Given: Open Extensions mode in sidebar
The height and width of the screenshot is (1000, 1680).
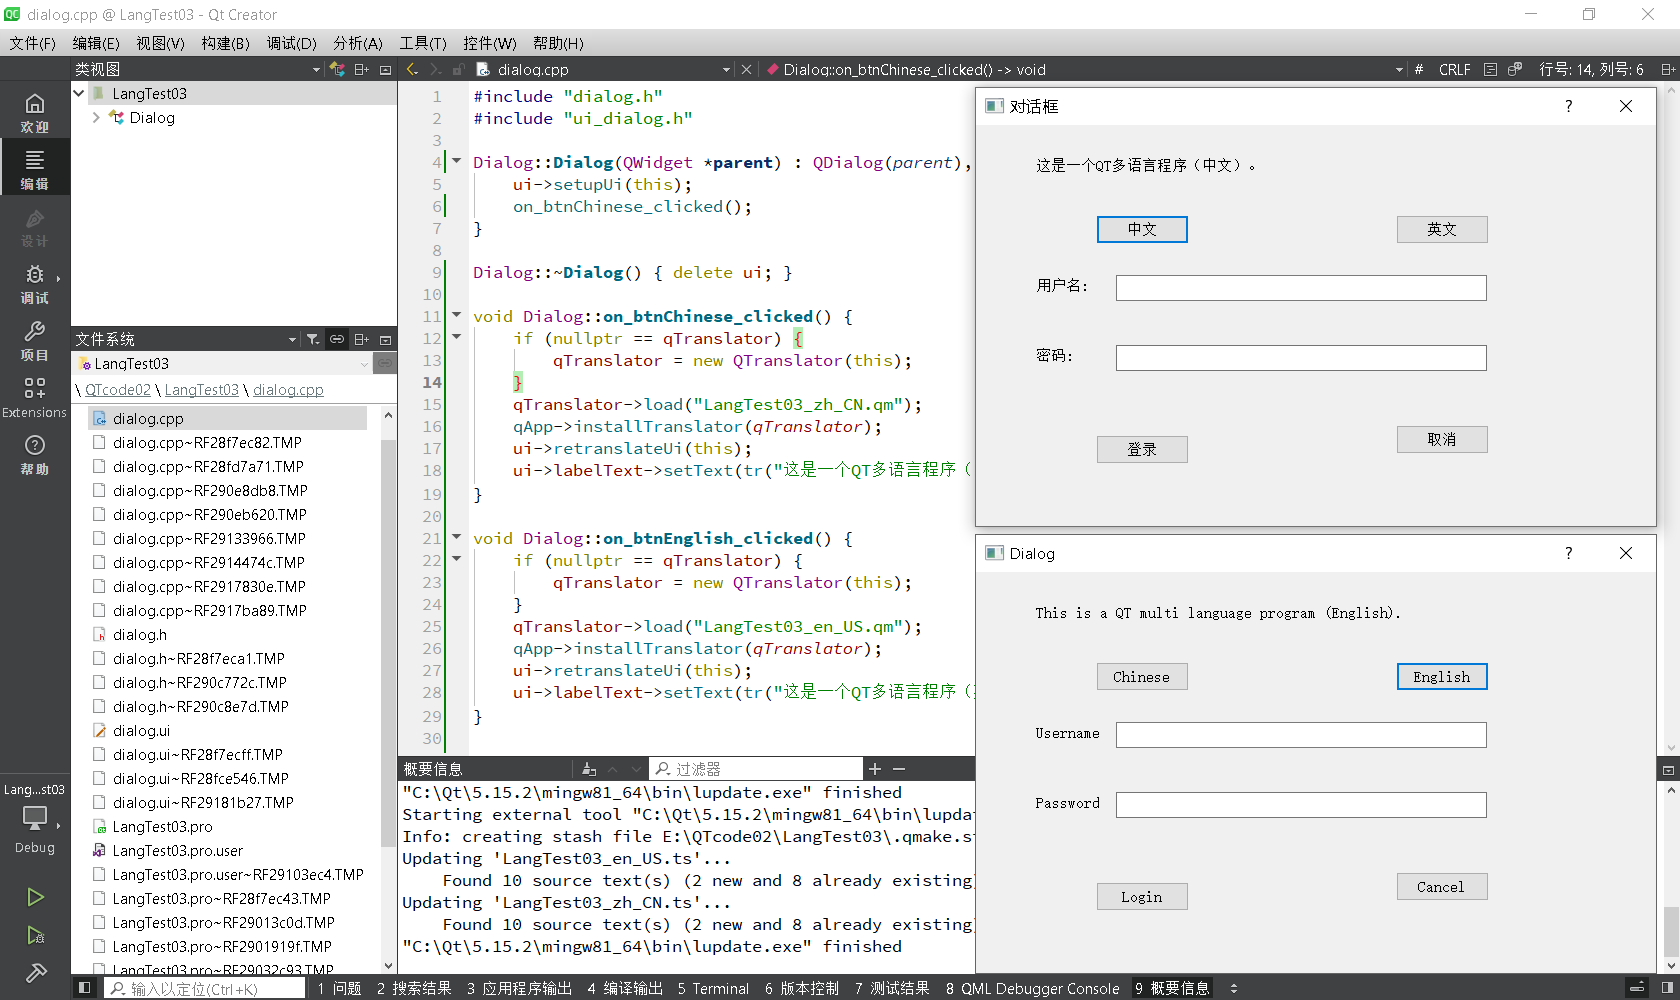Looking at the screenshot, I should click(34, 397).
